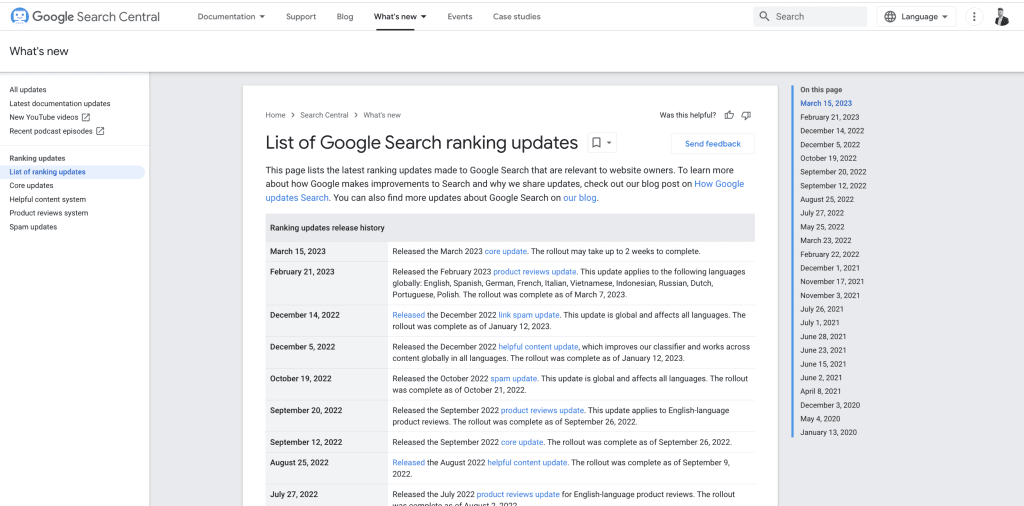Open the September 2022 core update link
The height and width of the screenshot is (506, 1024).
click(x=522, y=442)
